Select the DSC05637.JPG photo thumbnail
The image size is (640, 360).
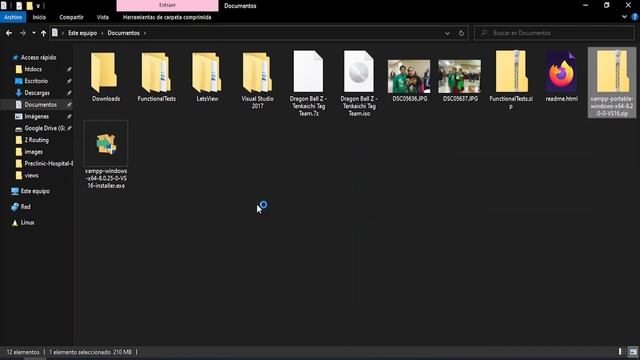pyautogui.click(x=460, y=76)
